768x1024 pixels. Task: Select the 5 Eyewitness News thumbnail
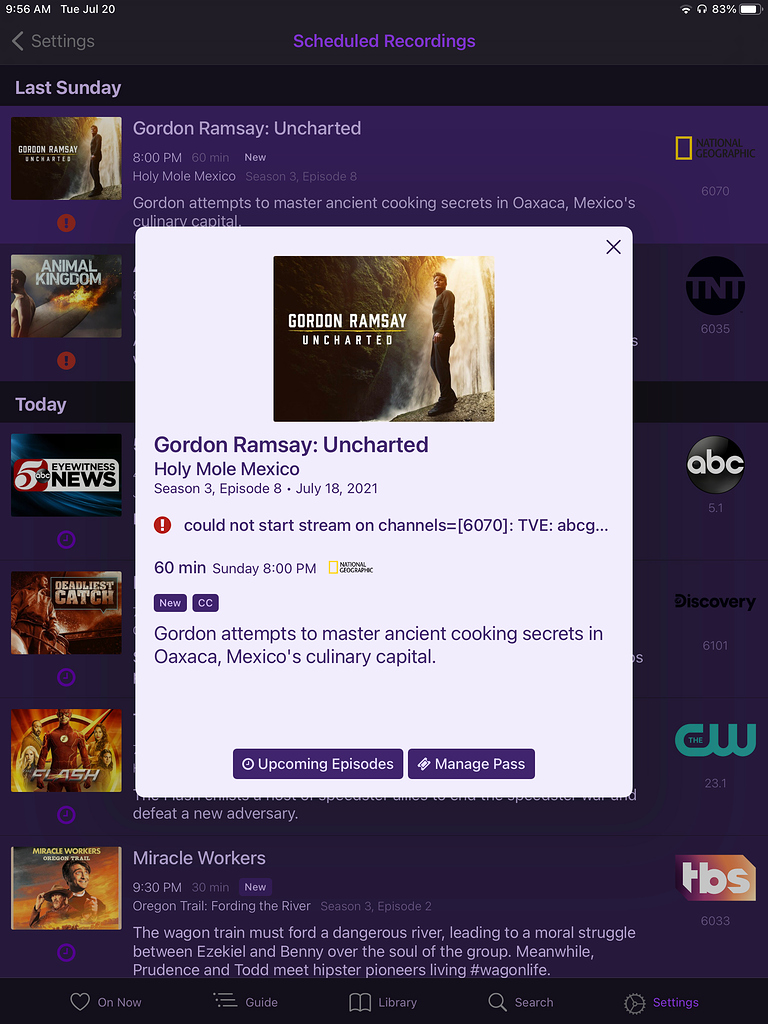point(66,475)
